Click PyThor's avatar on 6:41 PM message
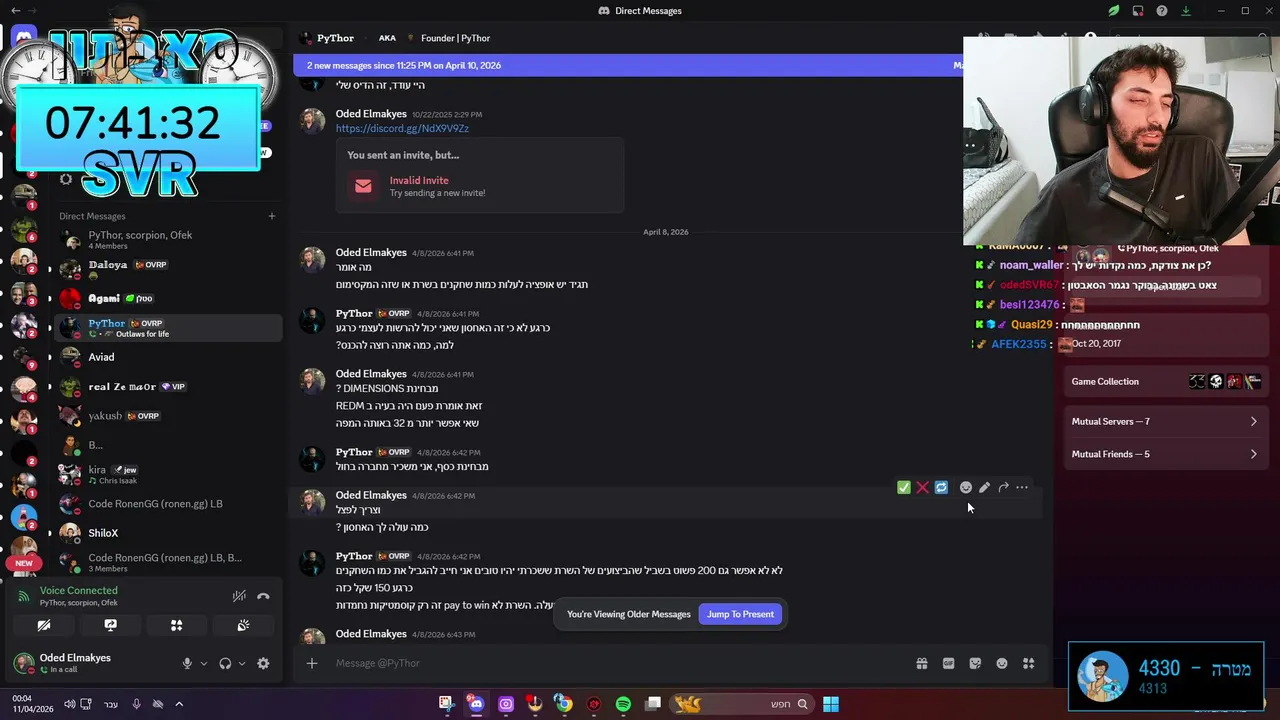The height and width of the screenshot is (720, 1280). coord(313,320)
